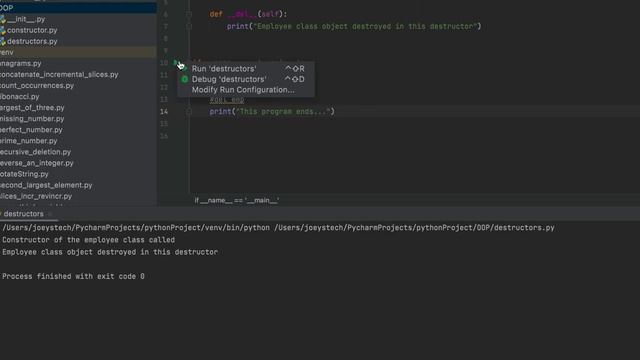The height and width of the screenshot is (360, 640).
Task: Open the fibonacci.py file
Action: tap(20, 96)
